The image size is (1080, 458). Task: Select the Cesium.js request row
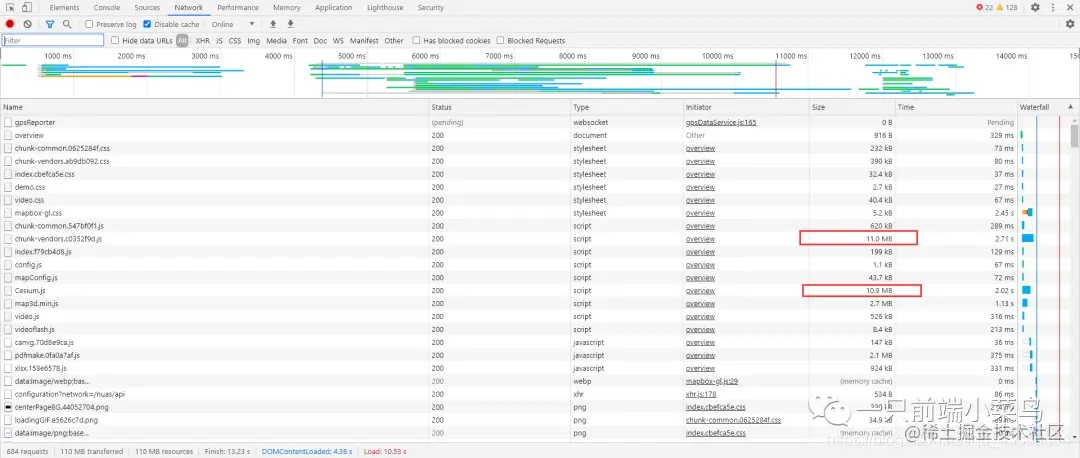point(534,291)
